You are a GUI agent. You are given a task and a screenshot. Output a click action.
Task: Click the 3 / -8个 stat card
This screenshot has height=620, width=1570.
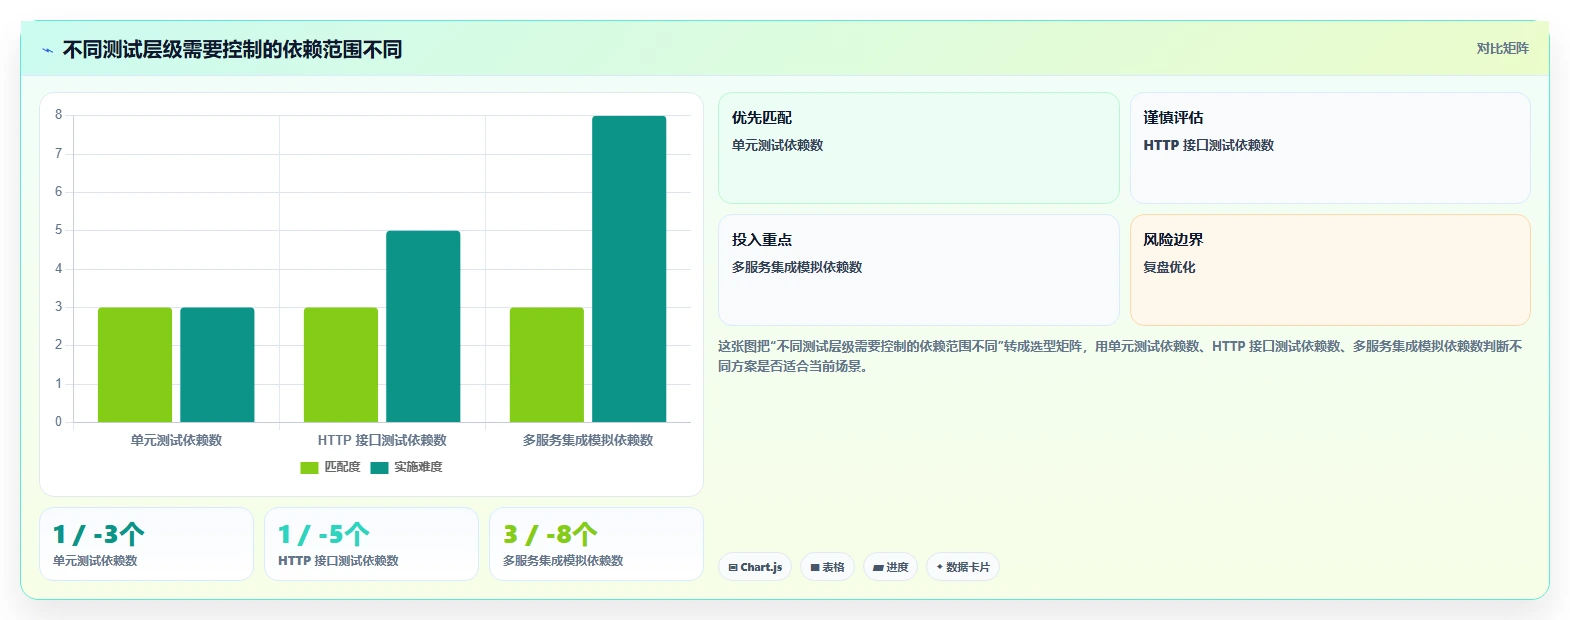[596, 544]
